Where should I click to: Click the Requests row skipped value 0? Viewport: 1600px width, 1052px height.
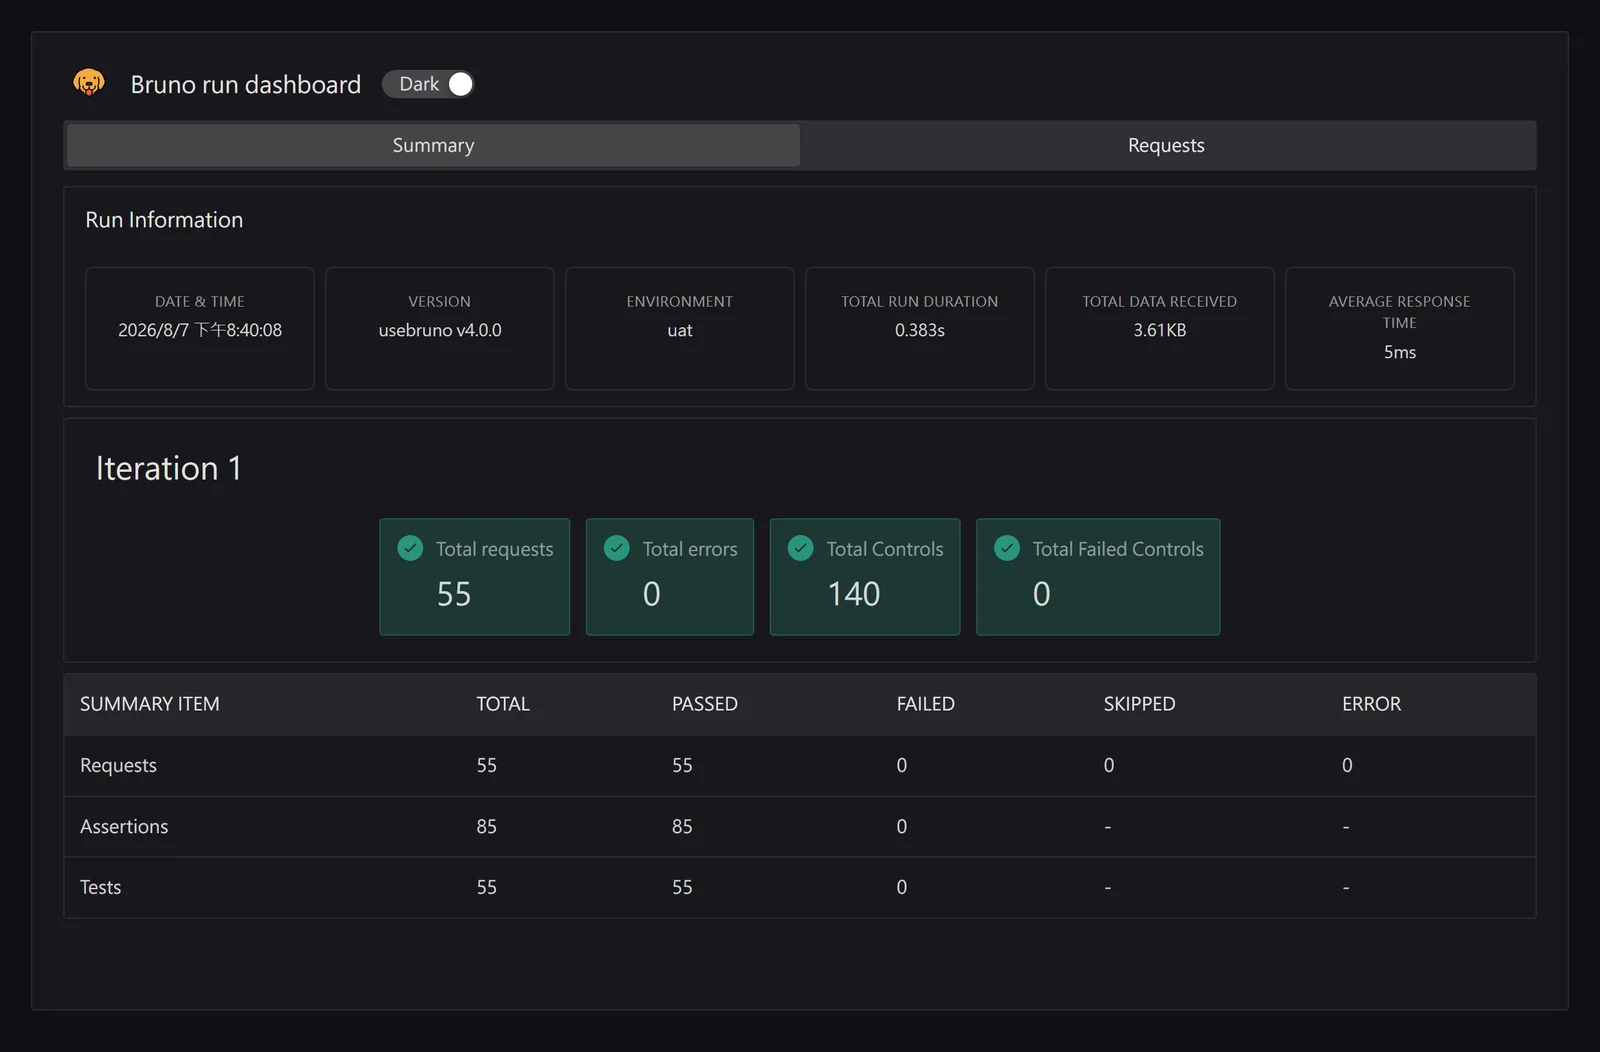pos(1109,765)
